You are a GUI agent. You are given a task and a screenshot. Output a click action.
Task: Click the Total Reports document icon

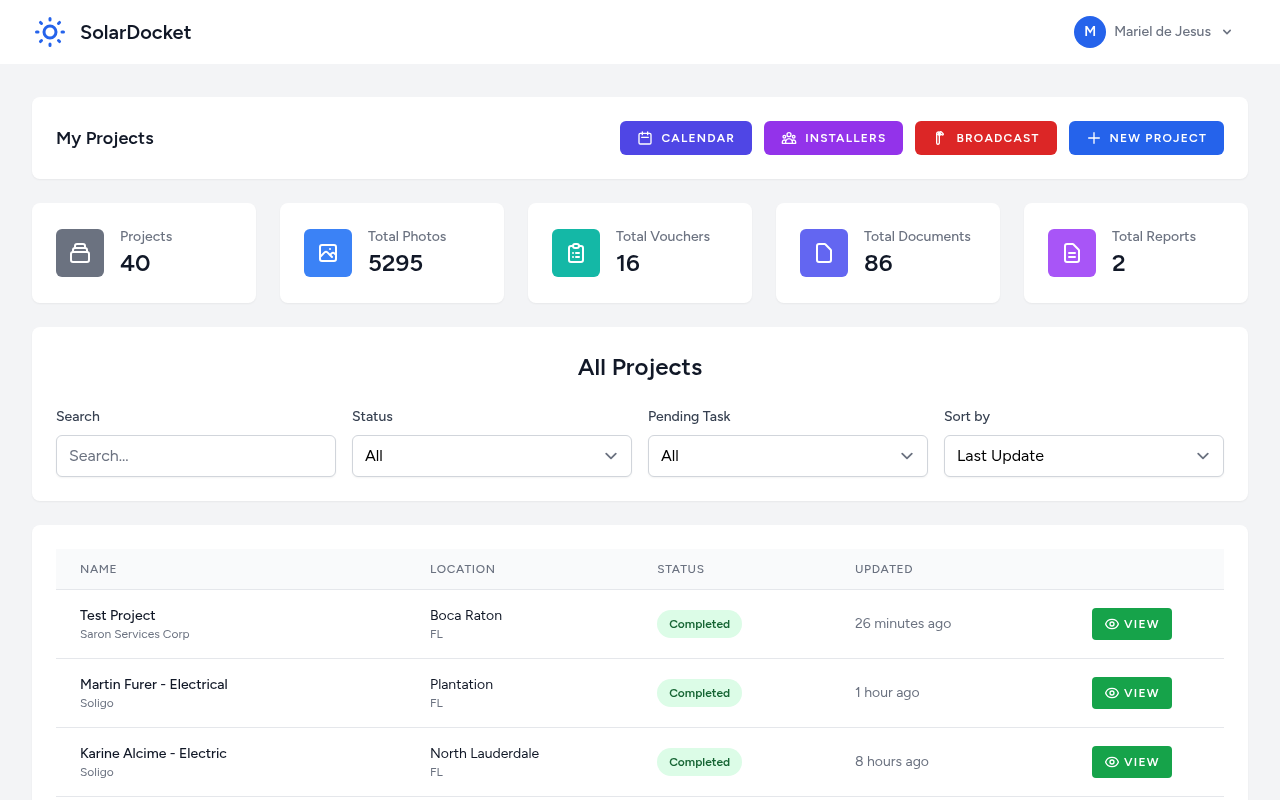coord(1071,253)
